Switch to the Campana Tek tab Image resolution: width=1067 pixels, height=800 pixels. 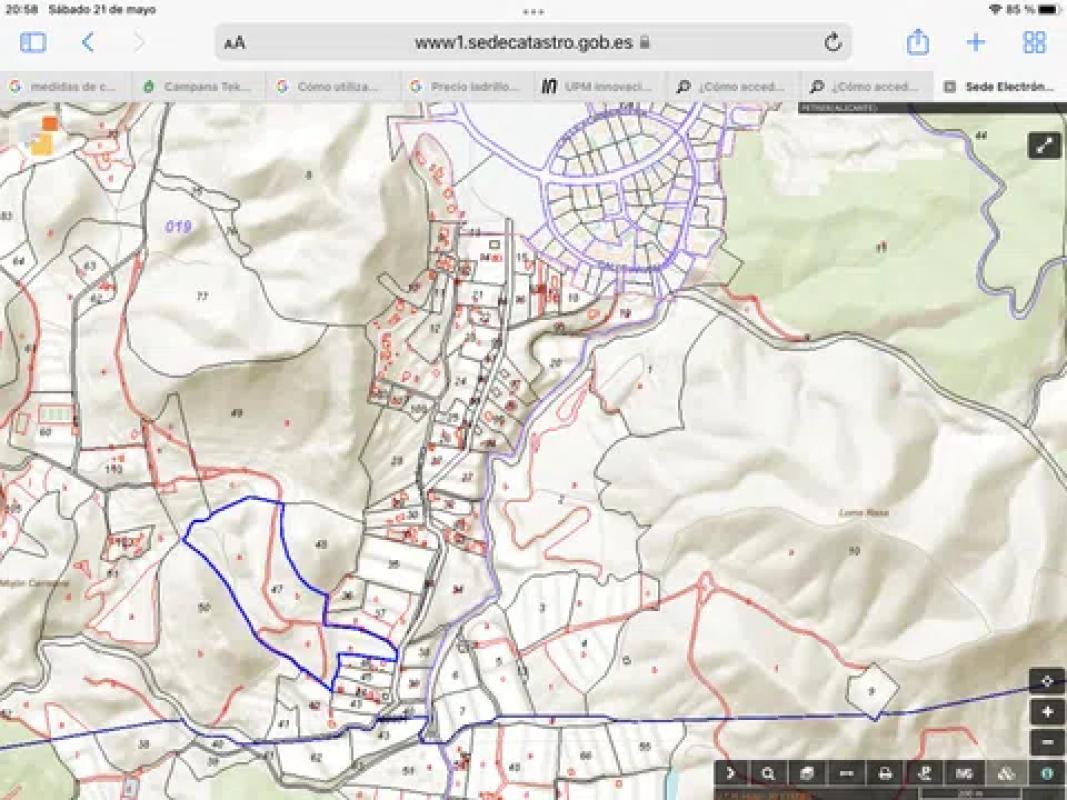(x=198, y=87)
